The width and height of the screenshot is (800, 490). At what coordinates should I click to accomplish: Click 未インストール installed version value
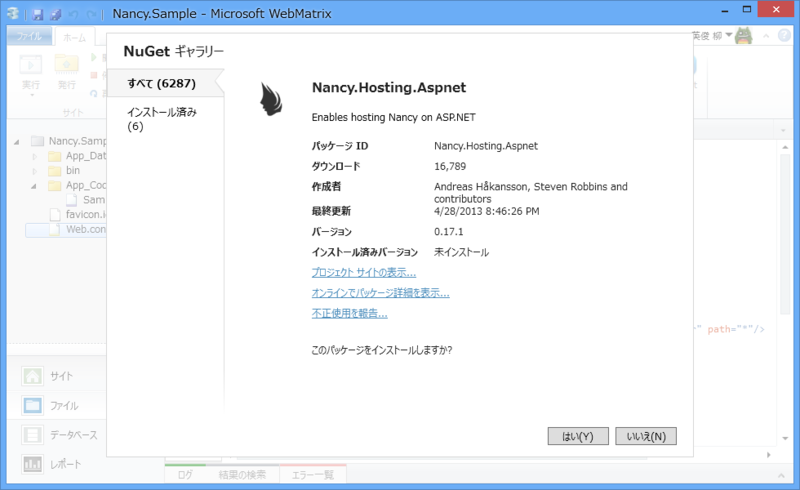click(x=461, y=252)
